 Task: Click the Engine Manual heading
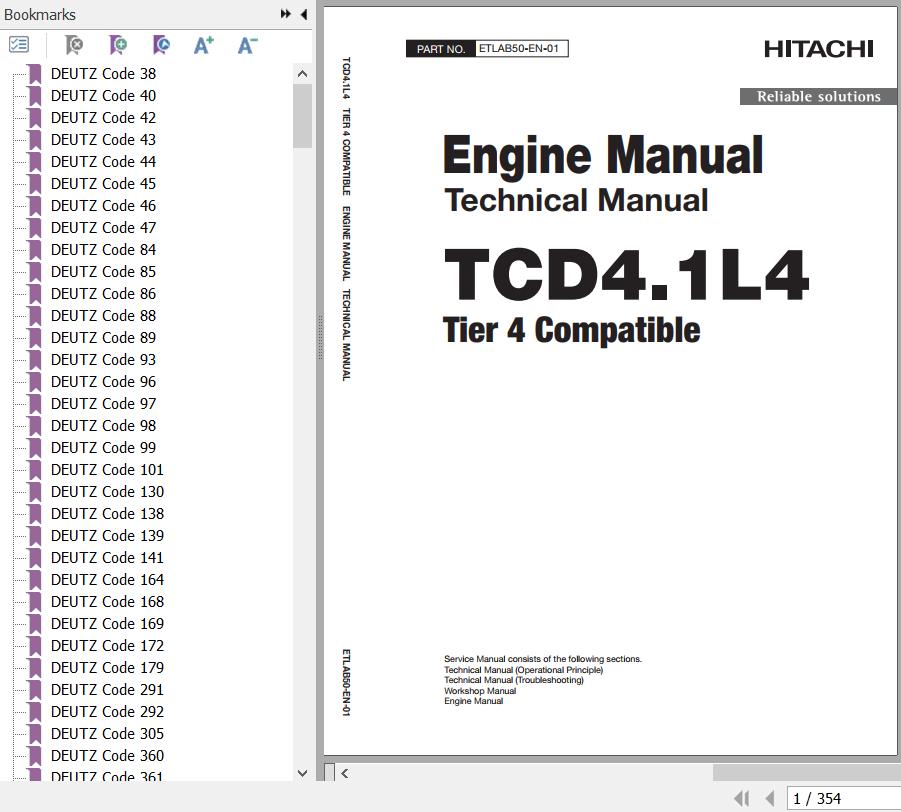coord(603,155)
